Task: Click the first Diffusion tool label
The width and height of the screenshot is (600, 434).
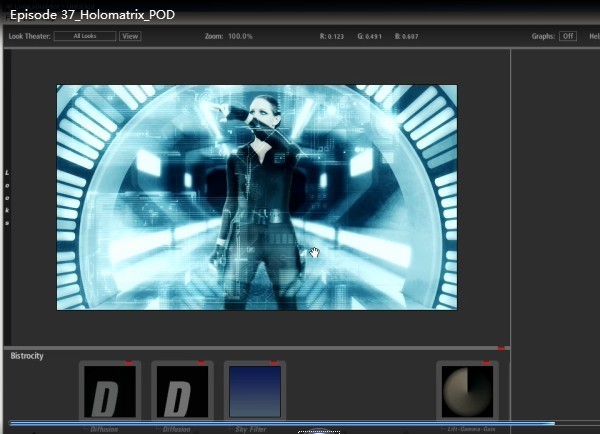Action: (x=104, y=429)
